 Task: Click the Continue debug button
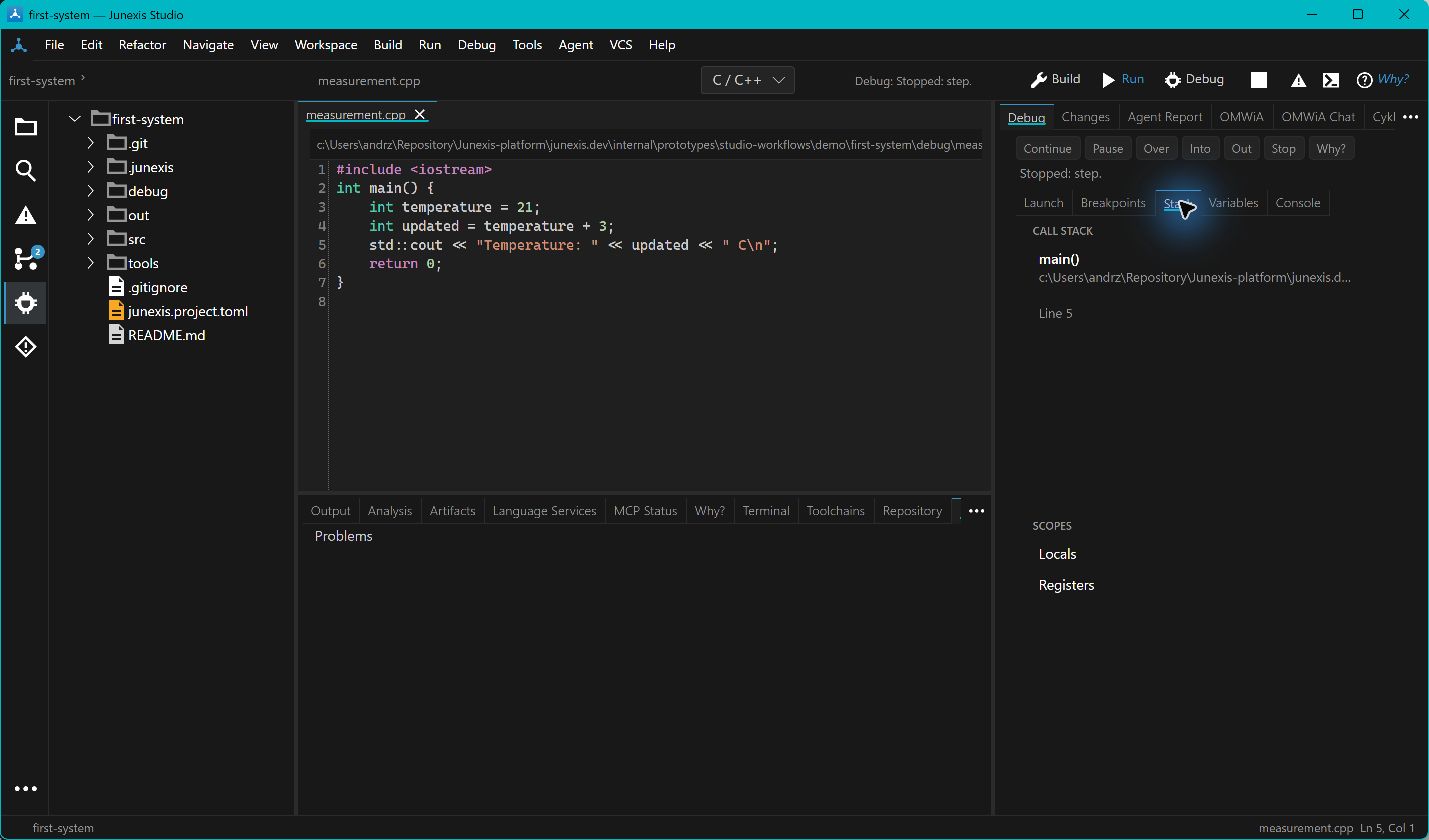1047,149
